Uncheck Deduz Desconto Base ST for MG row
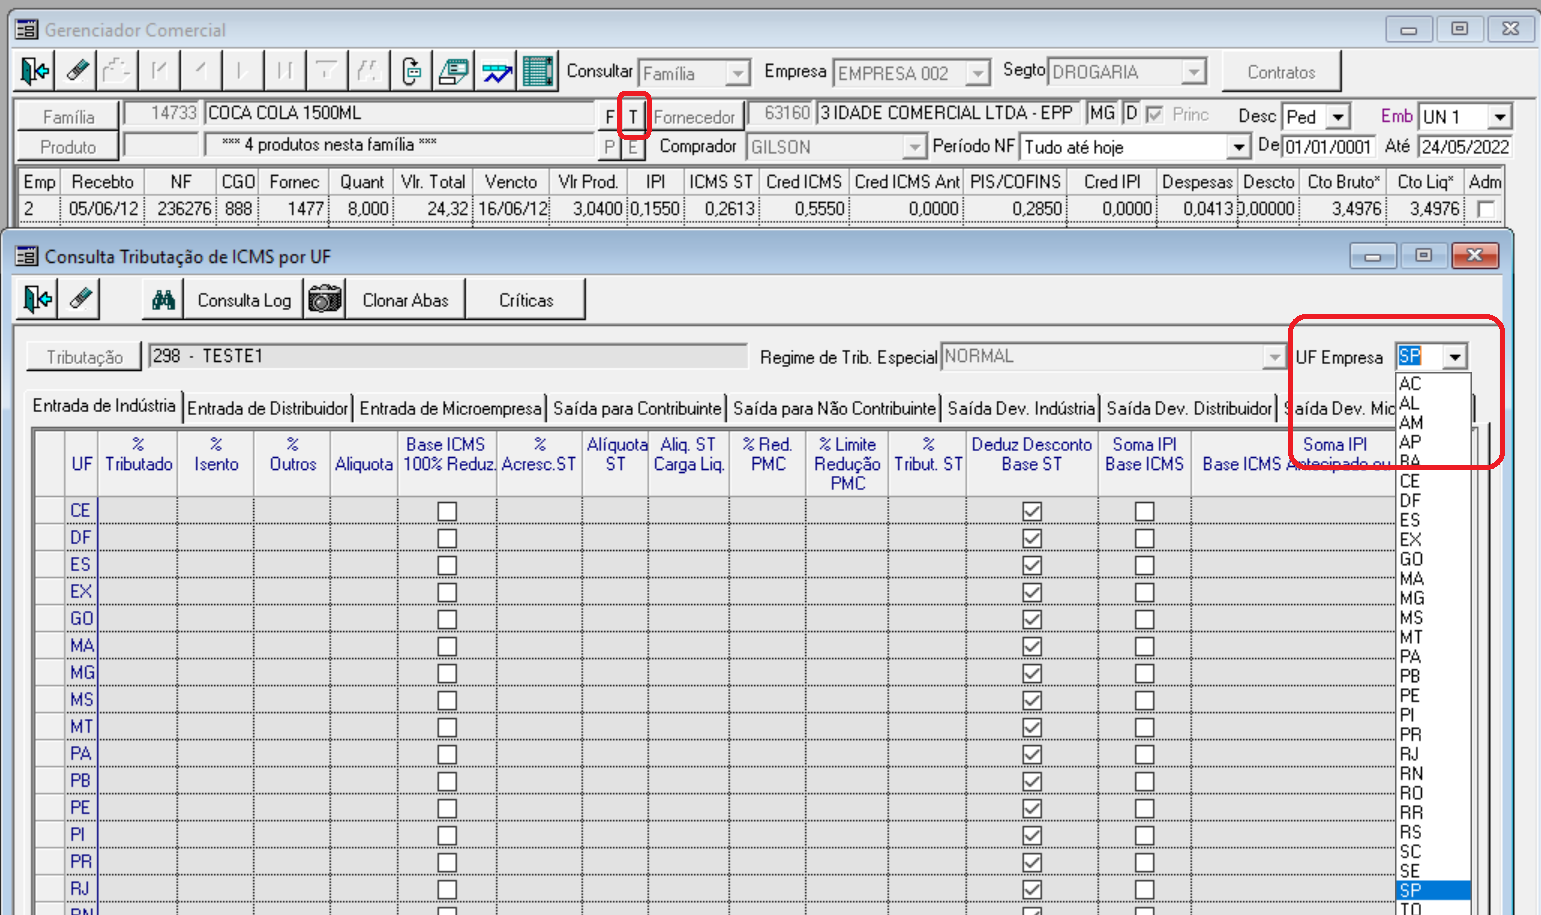1541x915 pixels. (x=1032, y=673)
